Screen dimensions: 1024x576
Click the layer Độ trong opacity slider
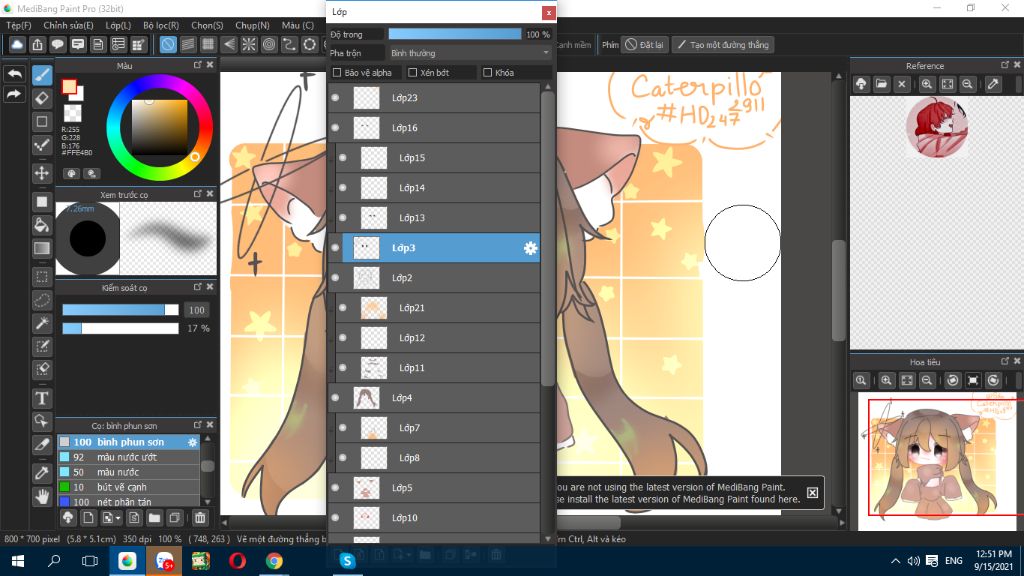click(455, 34)
